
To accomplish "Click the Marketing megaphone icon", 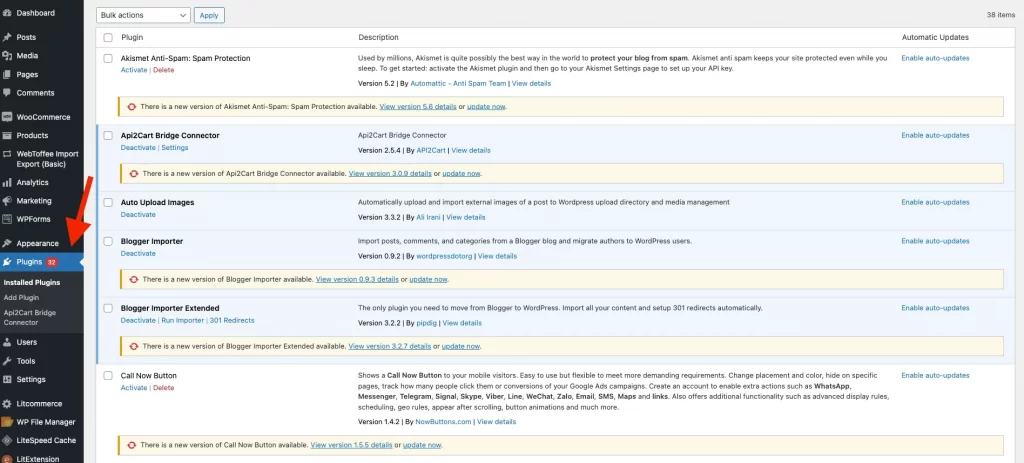I will [7, 200].
